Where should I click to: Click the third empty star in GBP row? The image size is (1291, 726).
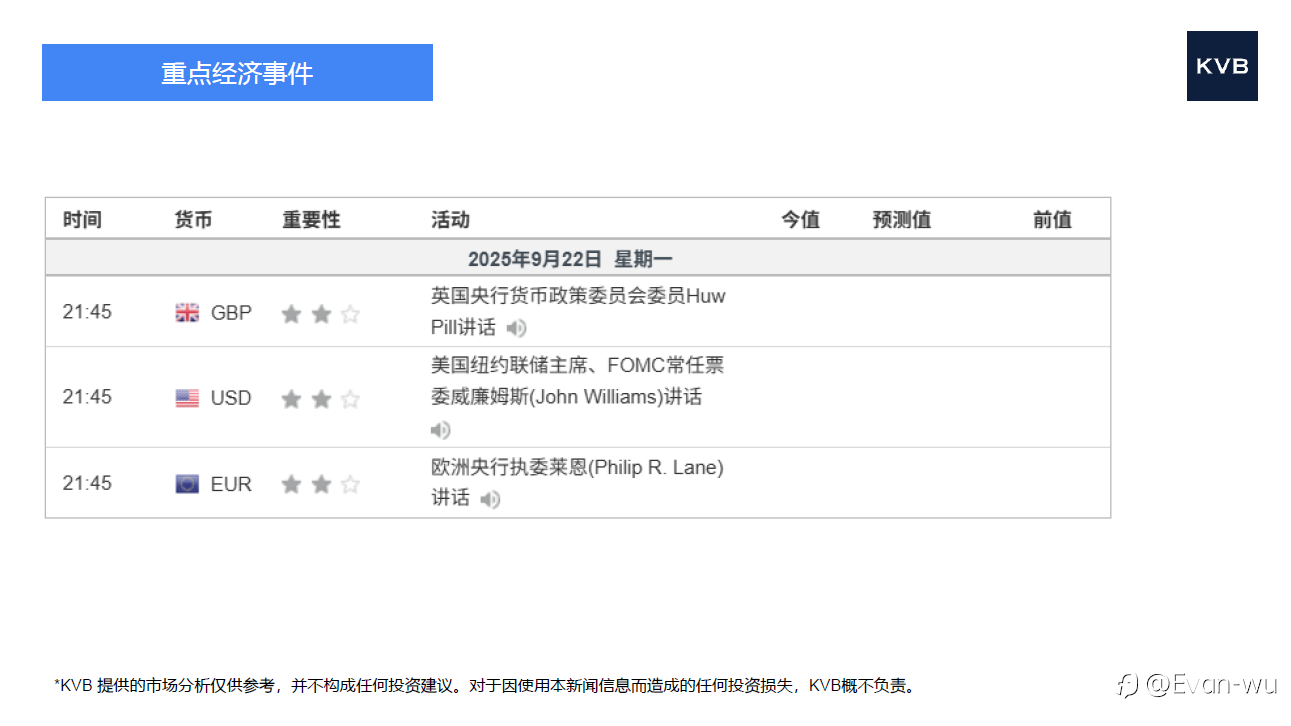(350, 314)
